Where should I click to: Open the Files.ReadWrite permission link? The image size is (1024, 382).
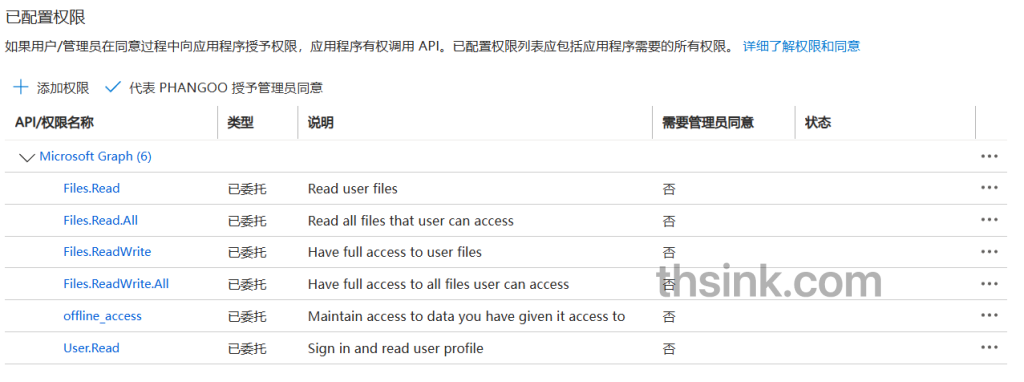tap(107, 251)
